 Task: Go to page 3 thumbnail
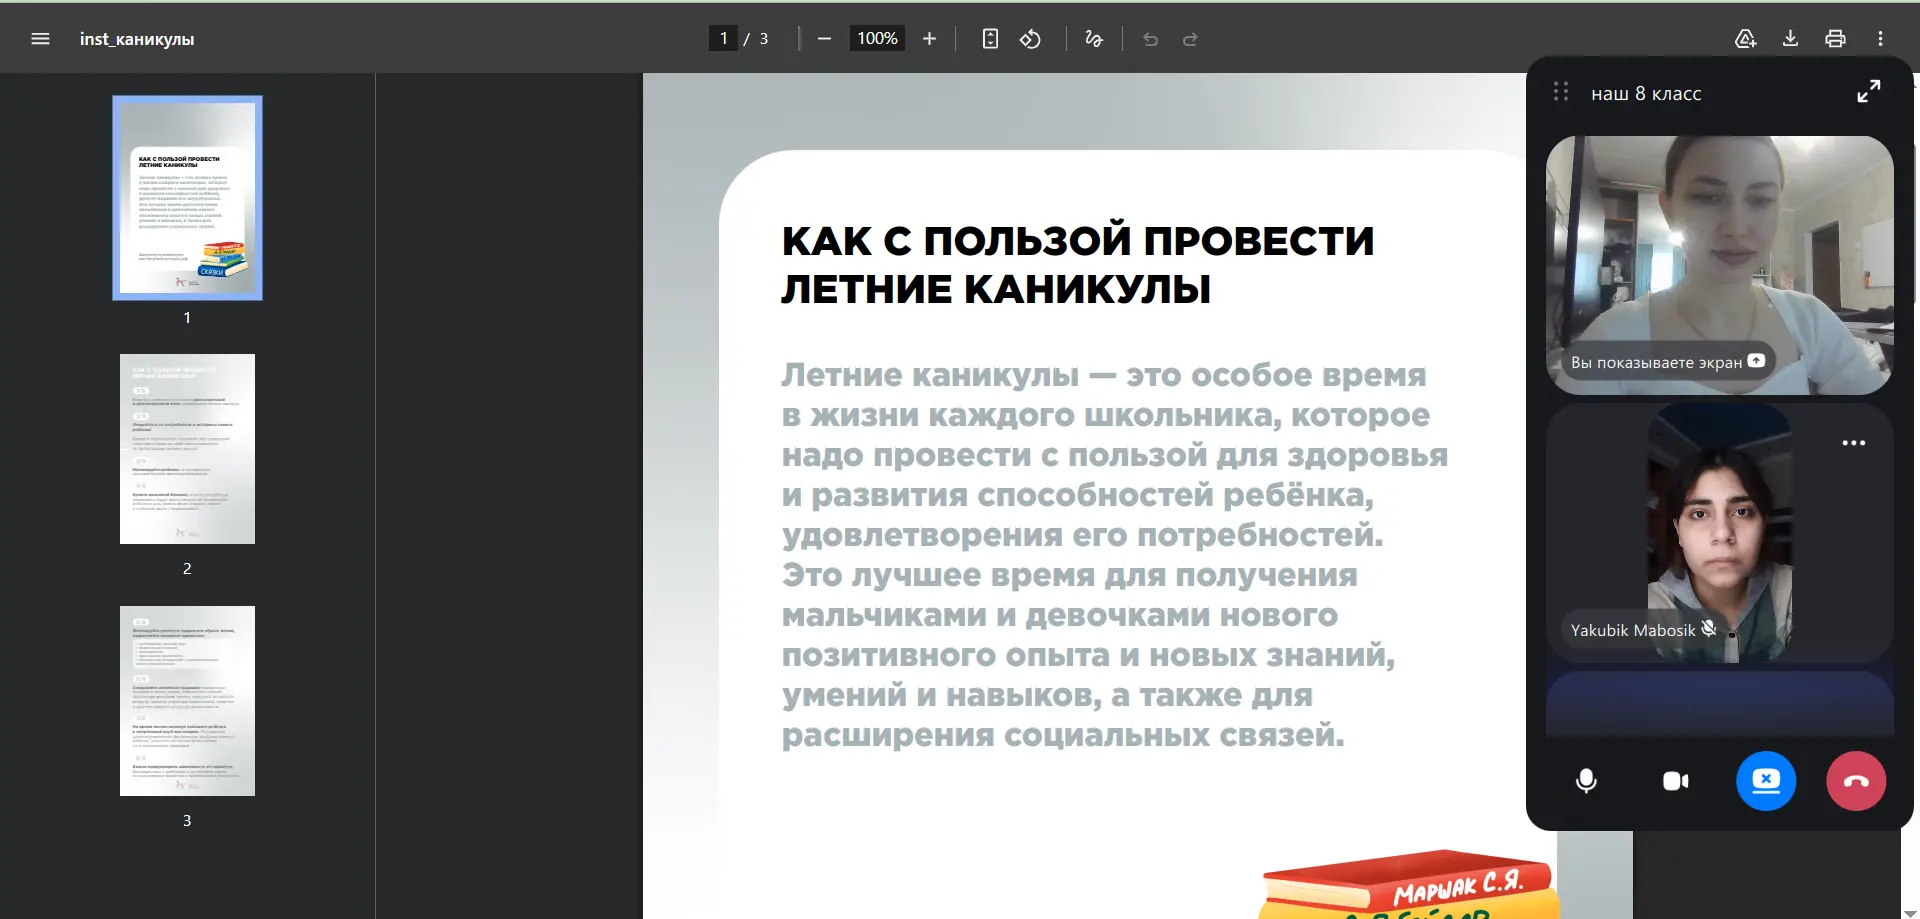(187, 701)
